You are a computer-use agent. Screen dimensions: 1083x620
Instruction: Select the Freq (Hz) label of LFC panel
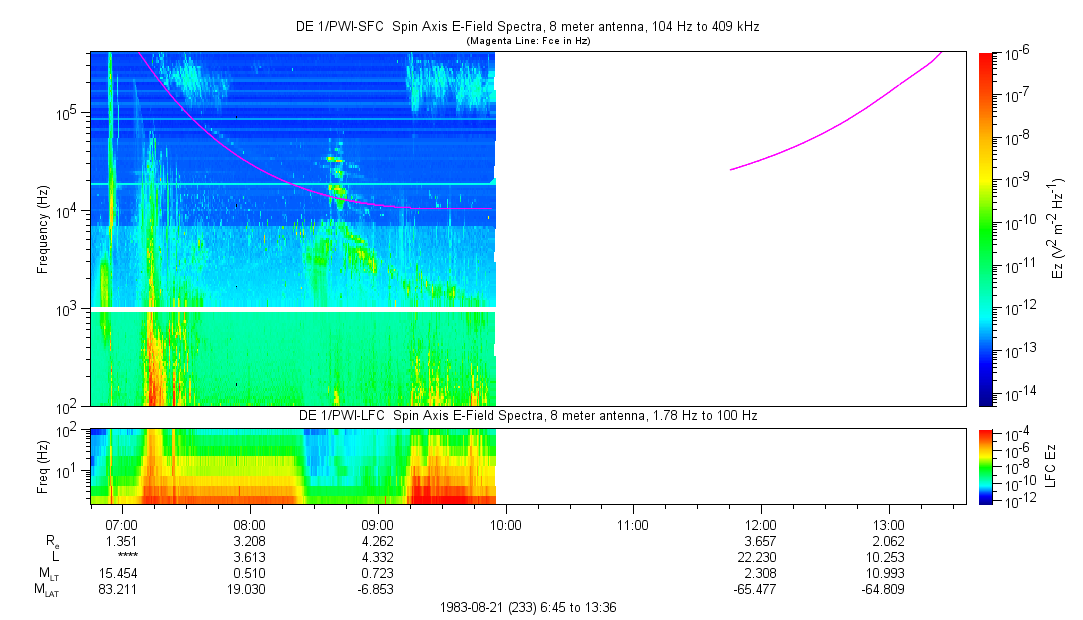(x=43, y=466)
